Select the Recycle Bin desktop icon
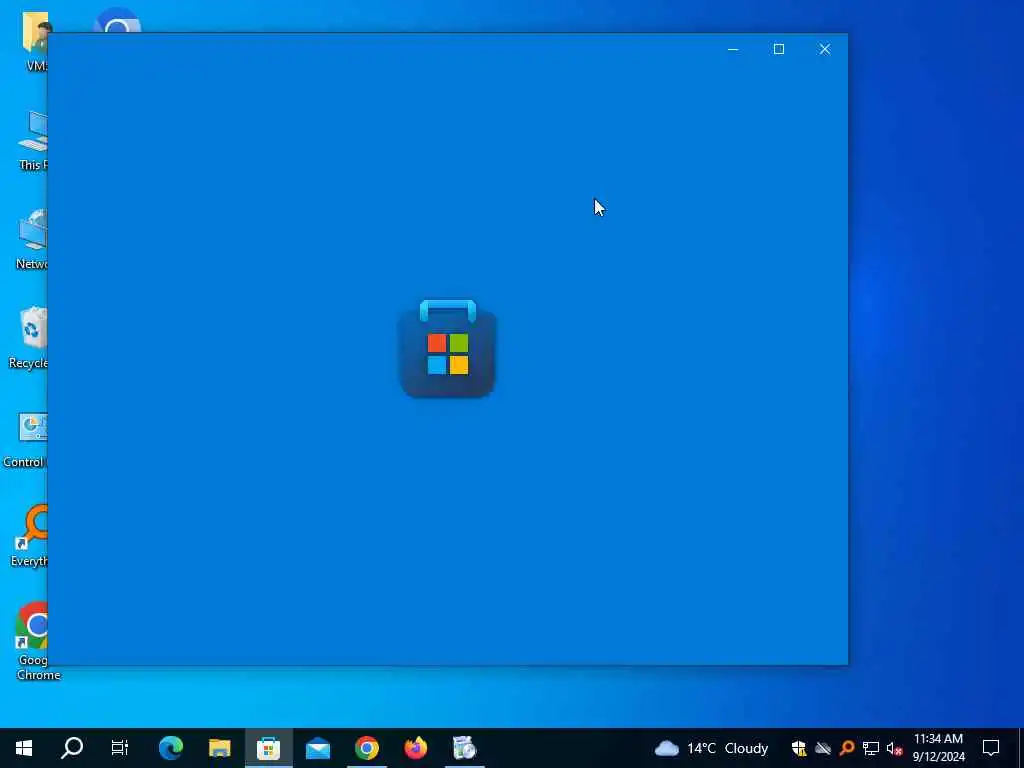This screenshot has height=768, width=1024. [x=29, y=338]
